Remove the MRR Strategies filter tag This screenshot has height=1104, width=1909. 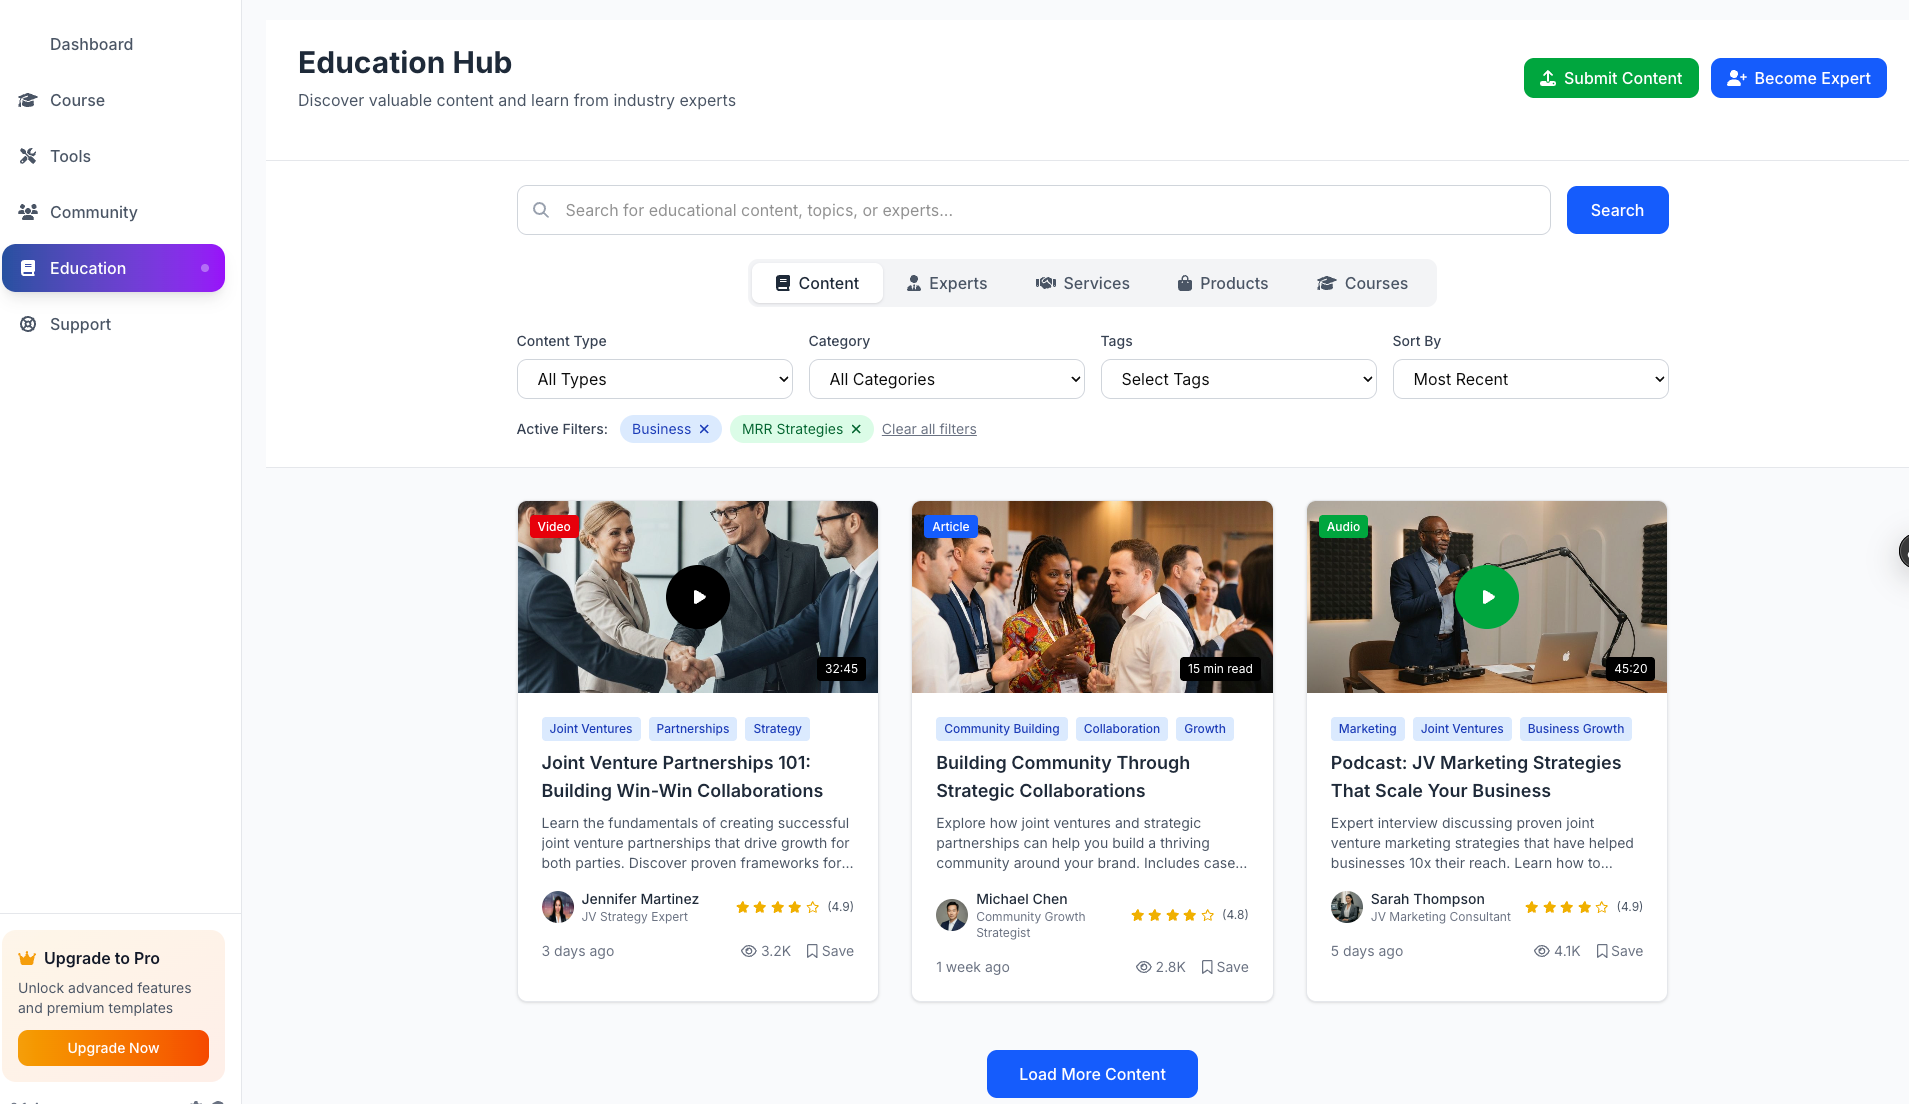[x=856, y=429]
